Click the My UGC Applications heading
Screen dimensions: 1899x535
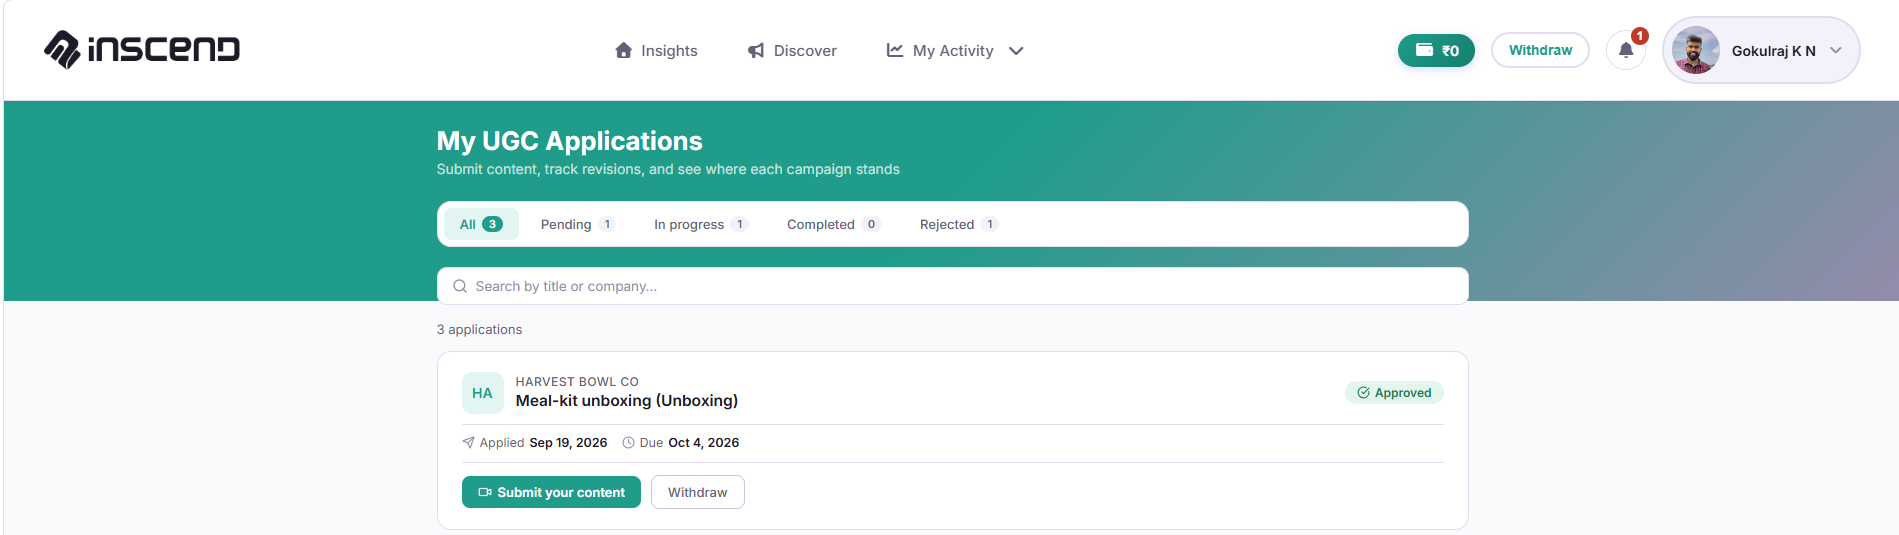pyautogui.click(x=569, y=141)
